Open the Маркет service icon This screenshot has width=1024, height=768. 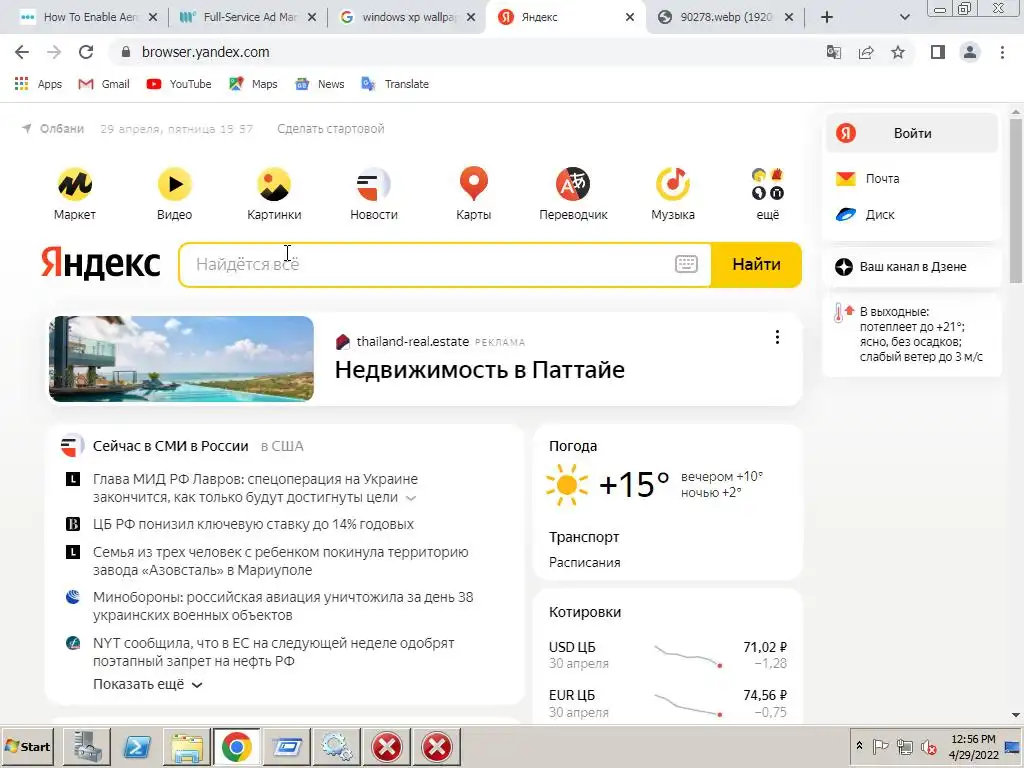pyautogui.click(x=74, y=194)
